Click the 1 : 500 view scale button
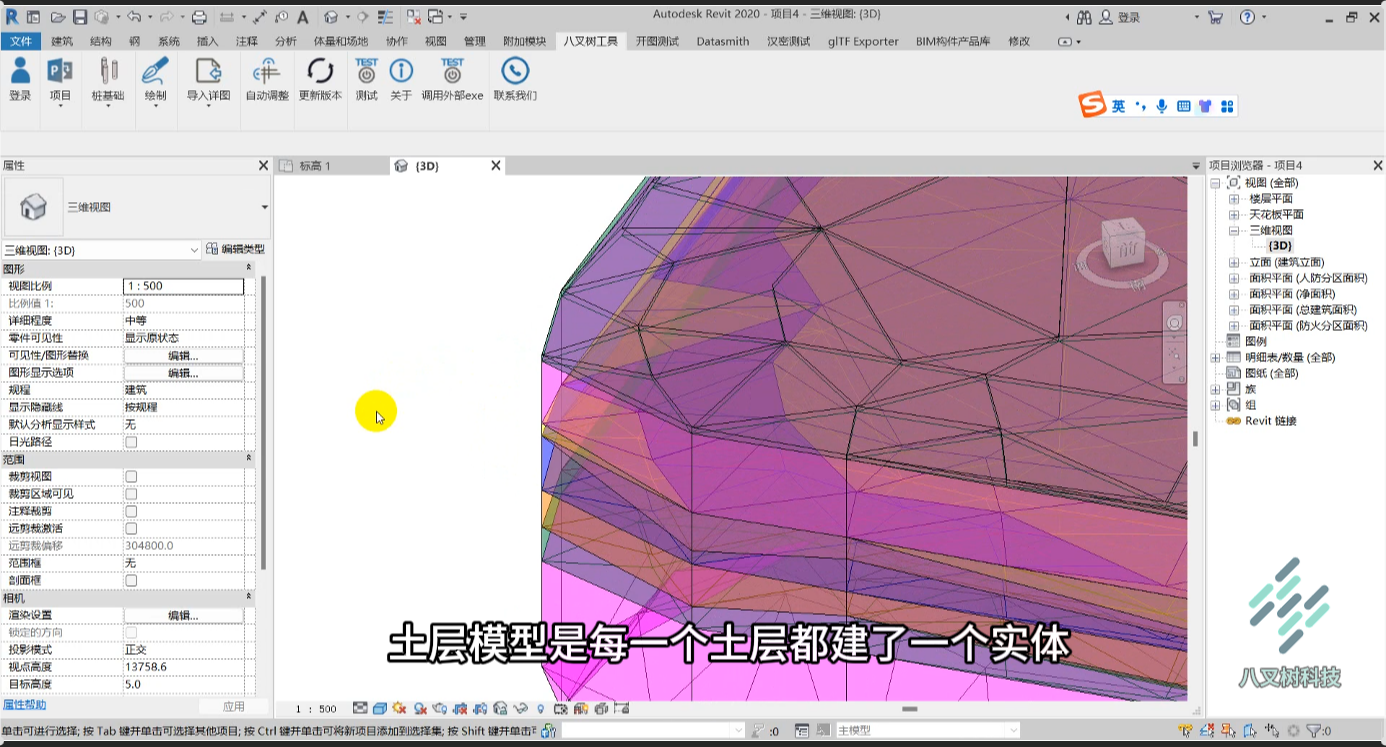 (x=316, y=709)
